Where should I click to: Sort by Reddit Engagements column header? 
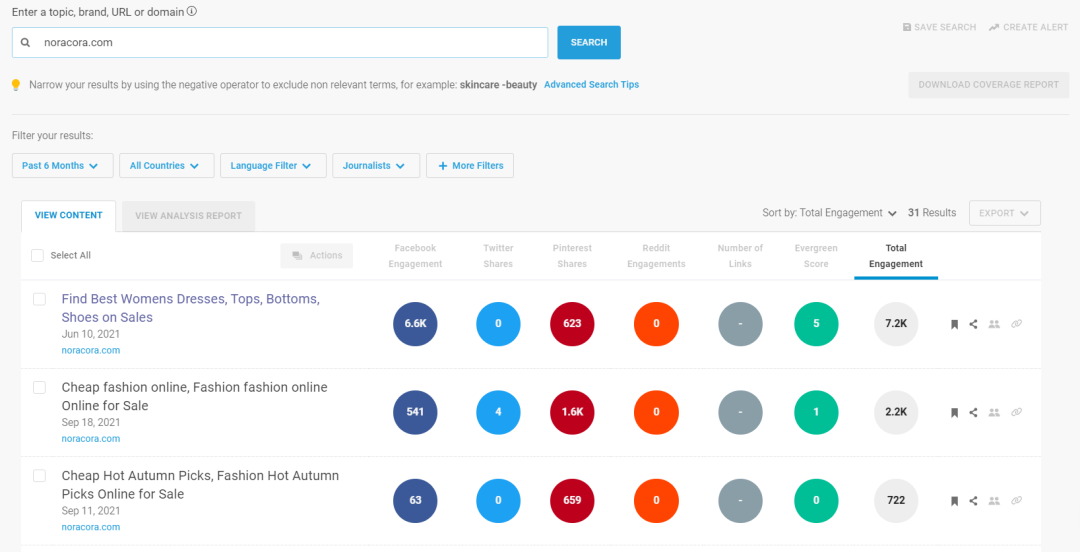[x=656, y=256]
